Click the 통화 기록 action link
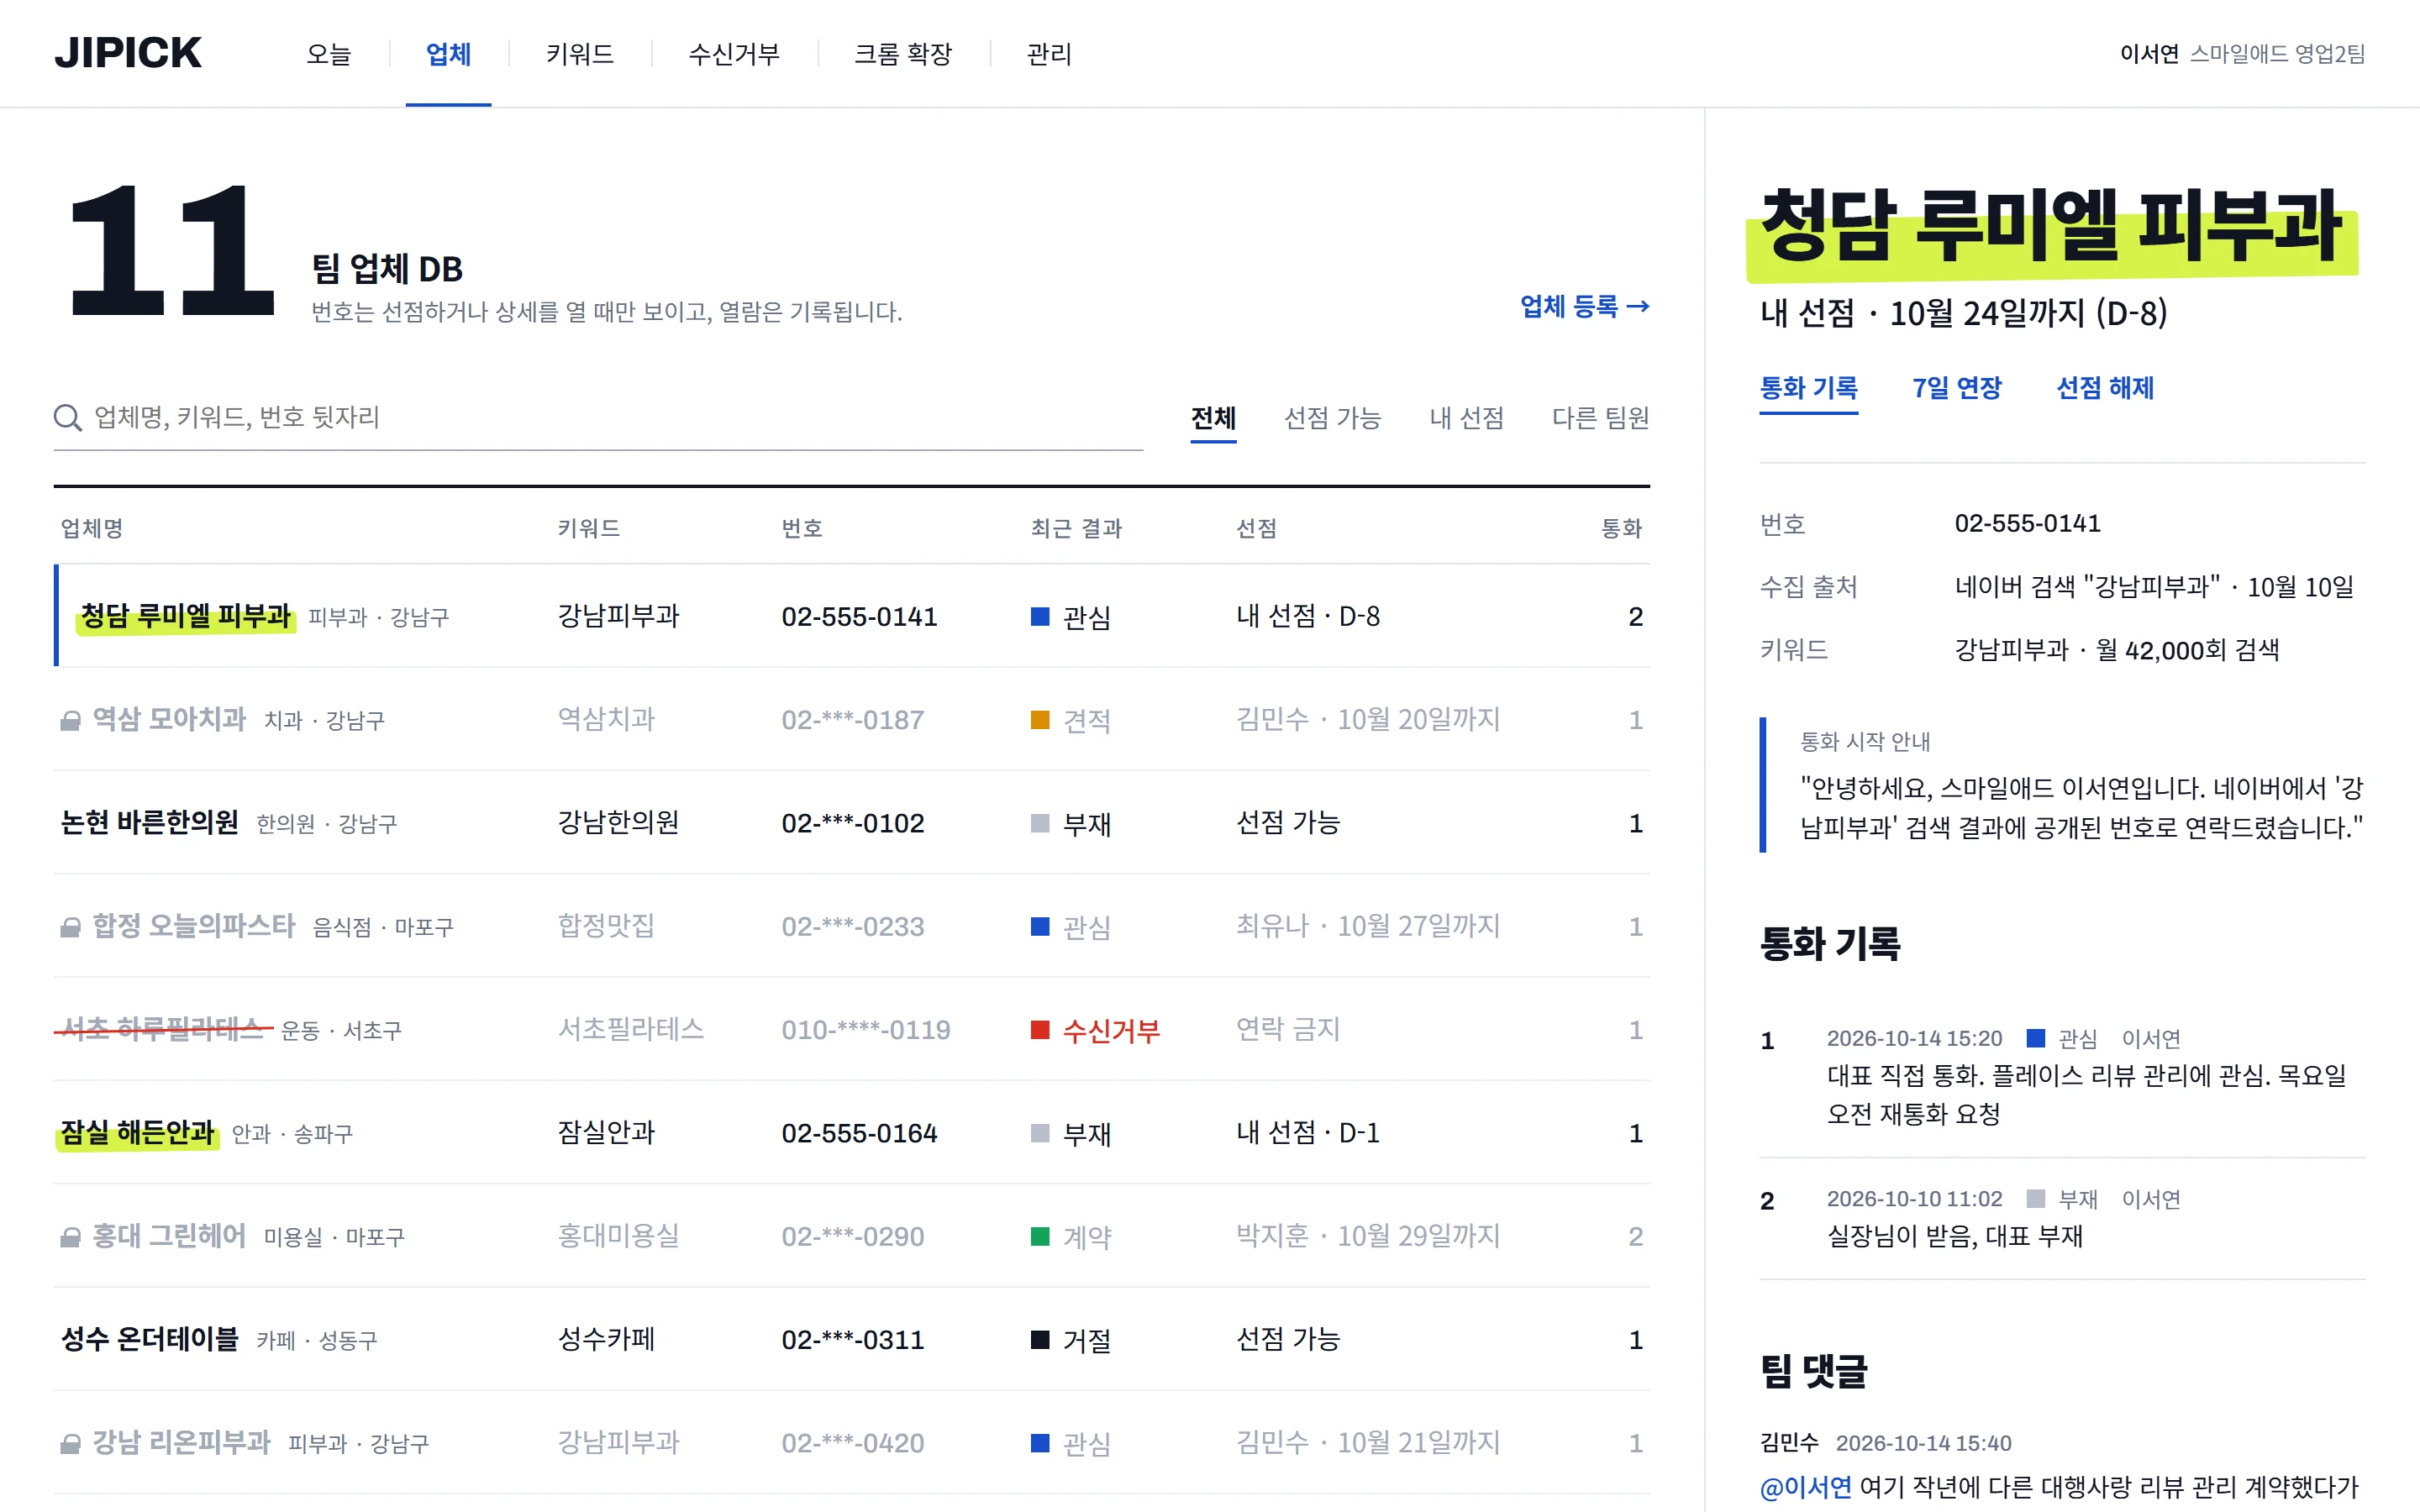 pyautogui.click(x=1808, y=388)
